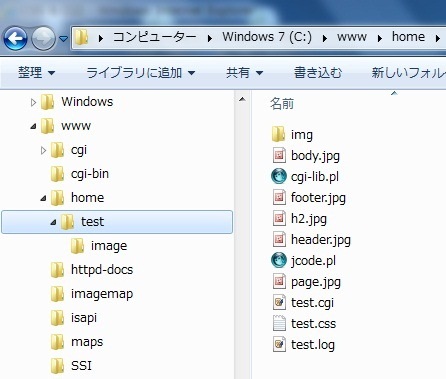Click the file name text test.log
The width and height of the screenshot is (446, 379).
point(313,345)
